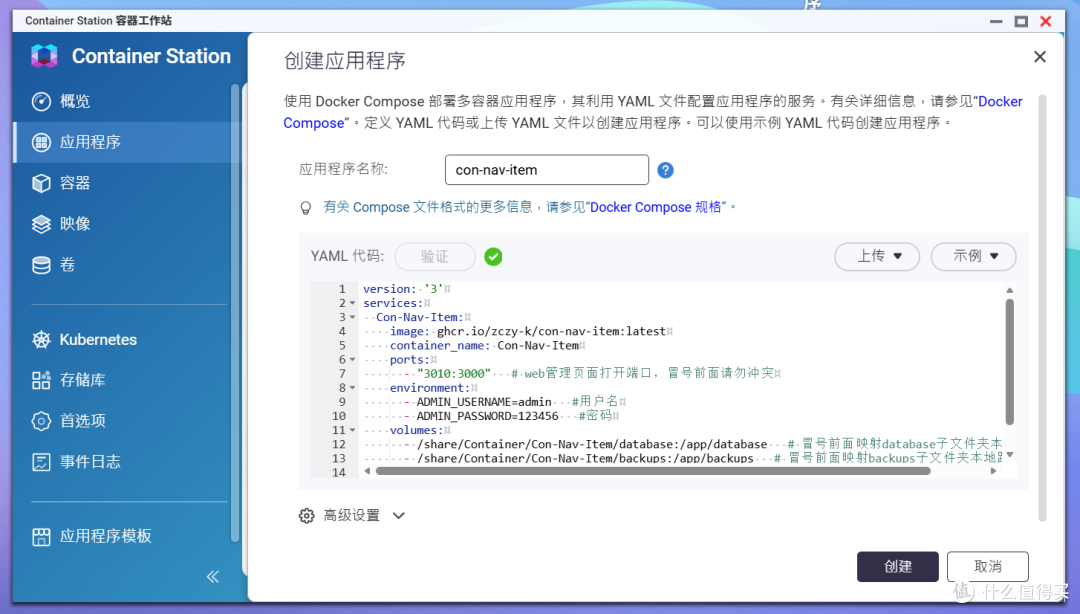Click the 事件日志 event log icon
Image resolution: width=1080 pixels, height=614 pixels.
[41, 462]
